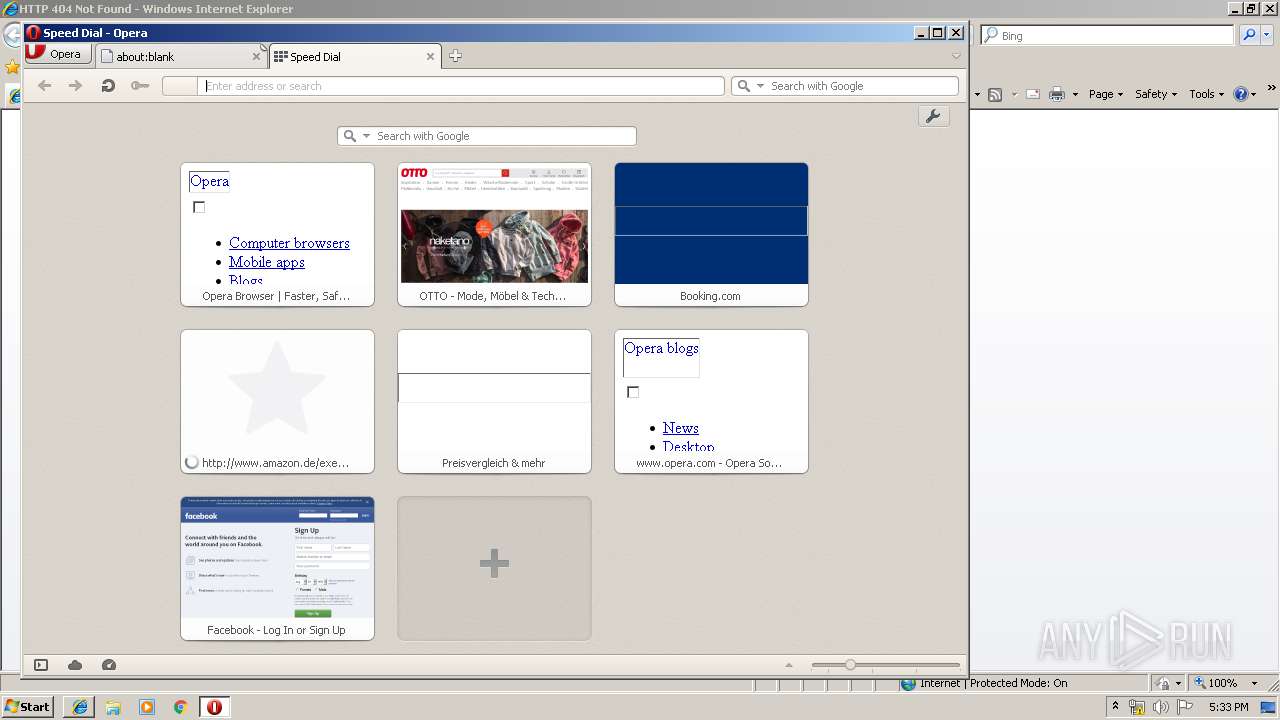Click IE Print icon
Image resolution: width=1280 pixels, height=720 pixels.
pyautogui.click(x=1057, y=94)
